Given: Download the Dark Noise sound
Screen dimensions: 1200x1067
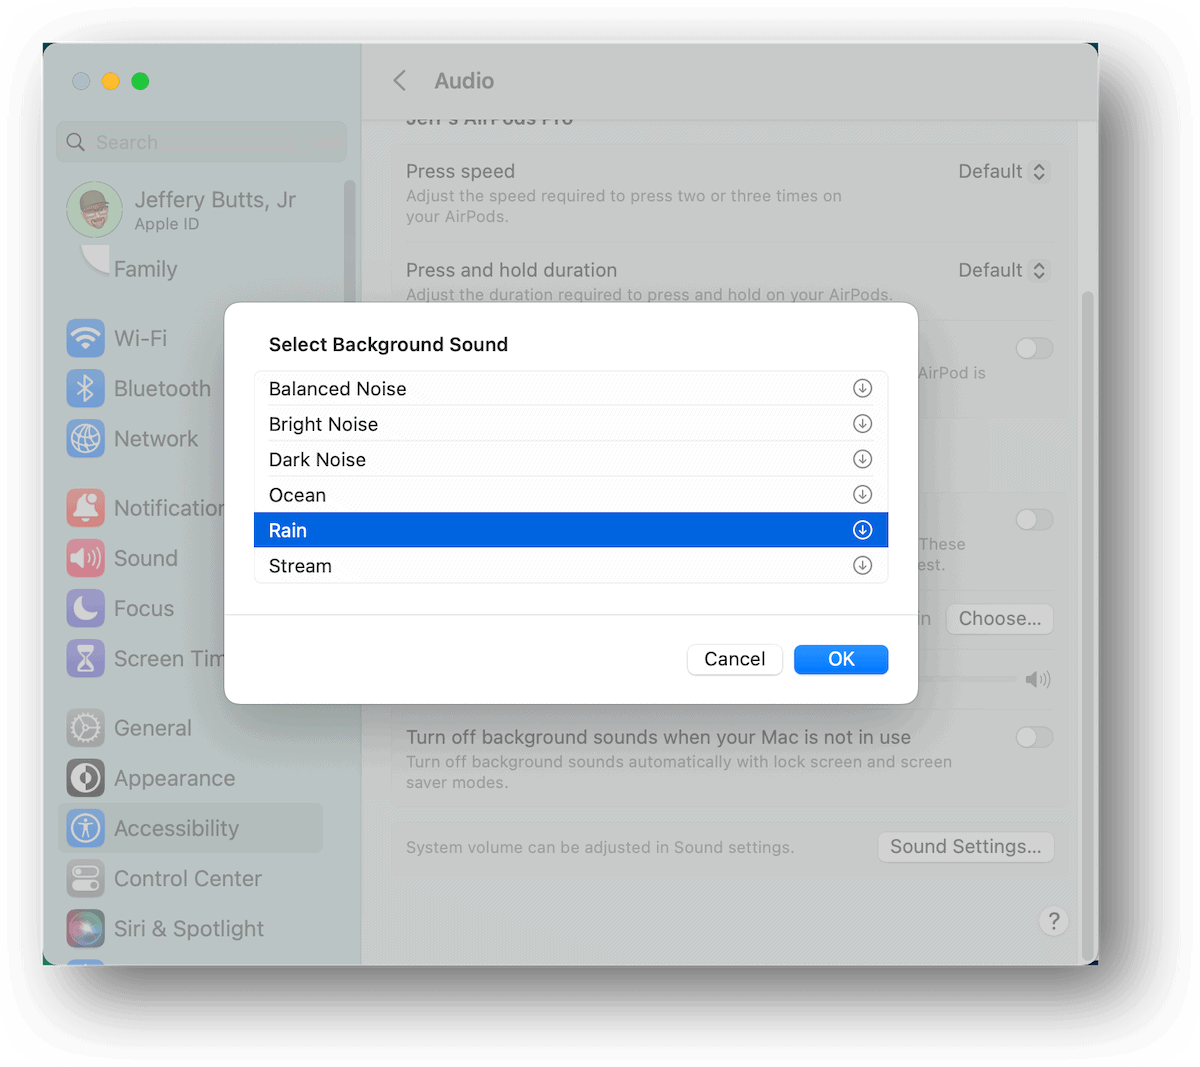Looking at the screenshot, I should click(x=862, y=459).
